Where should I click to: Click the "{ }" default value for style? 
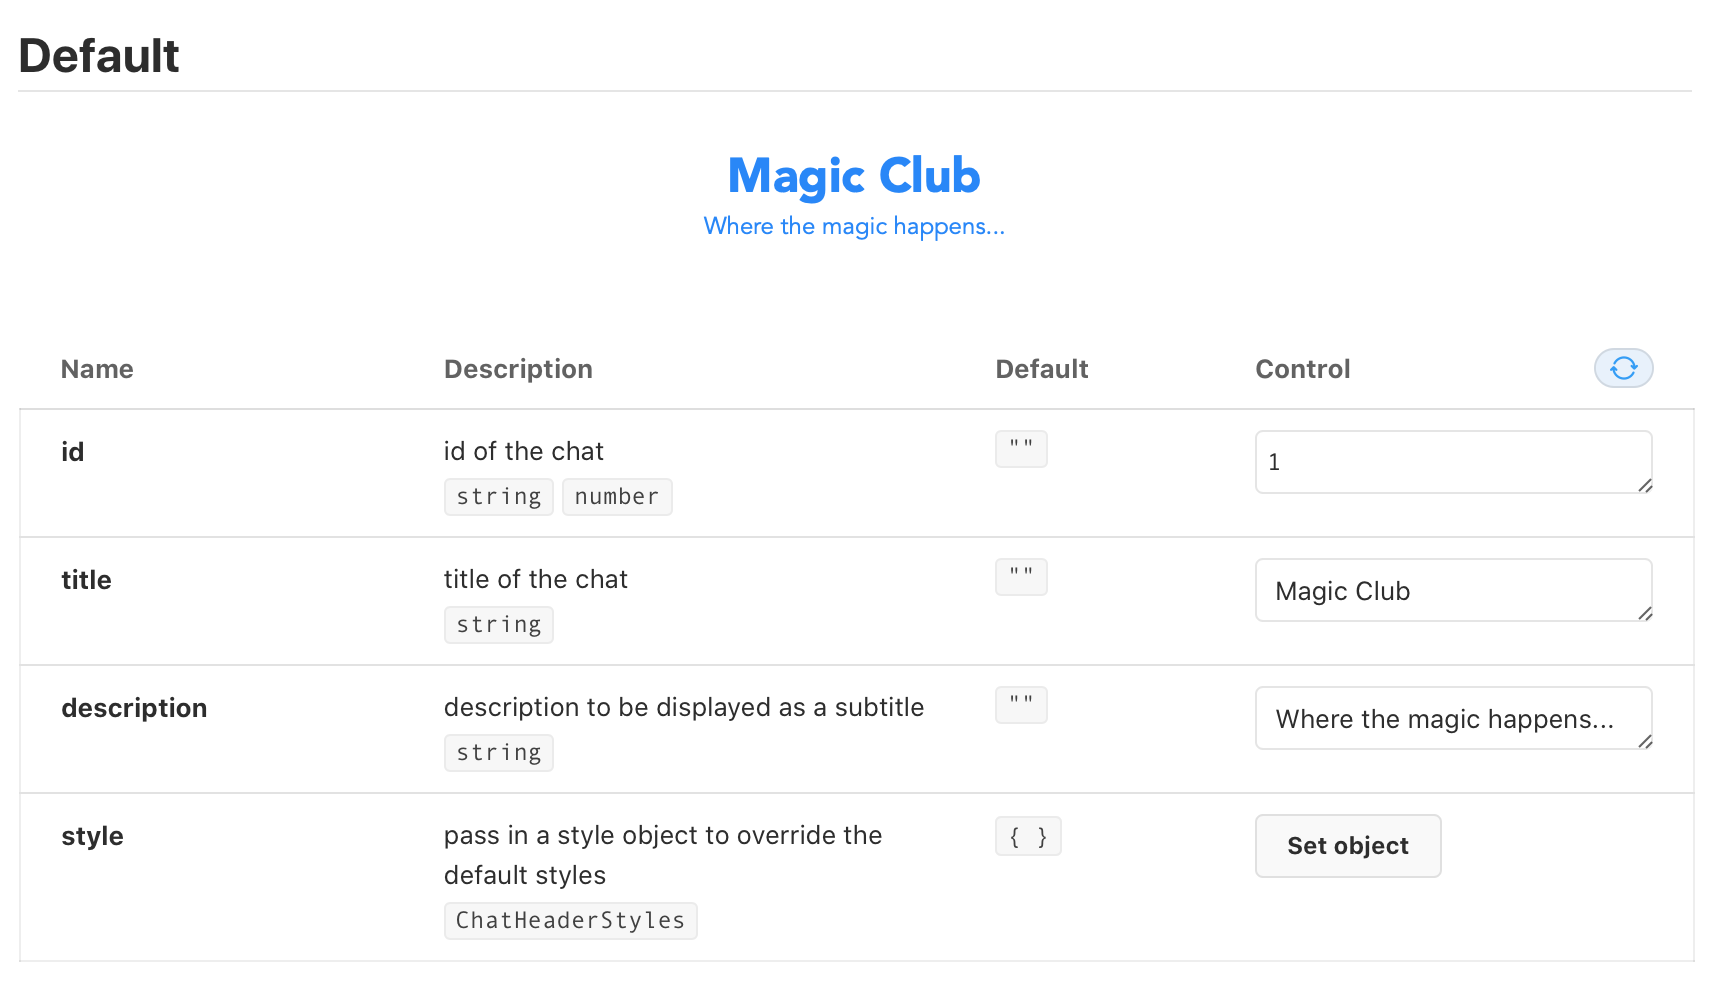(1027, 836)
